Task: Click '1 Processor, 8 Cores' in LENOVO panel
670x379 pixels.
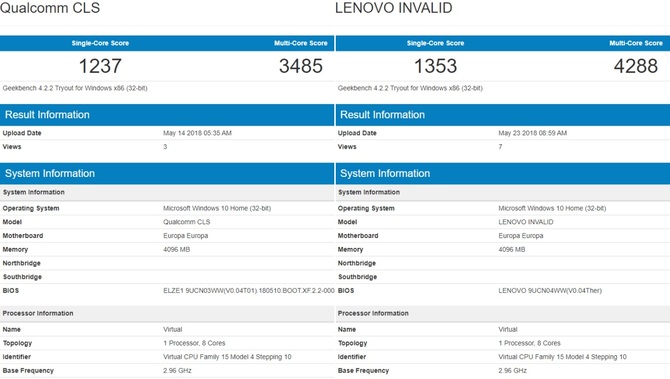Action: [529, 343]
